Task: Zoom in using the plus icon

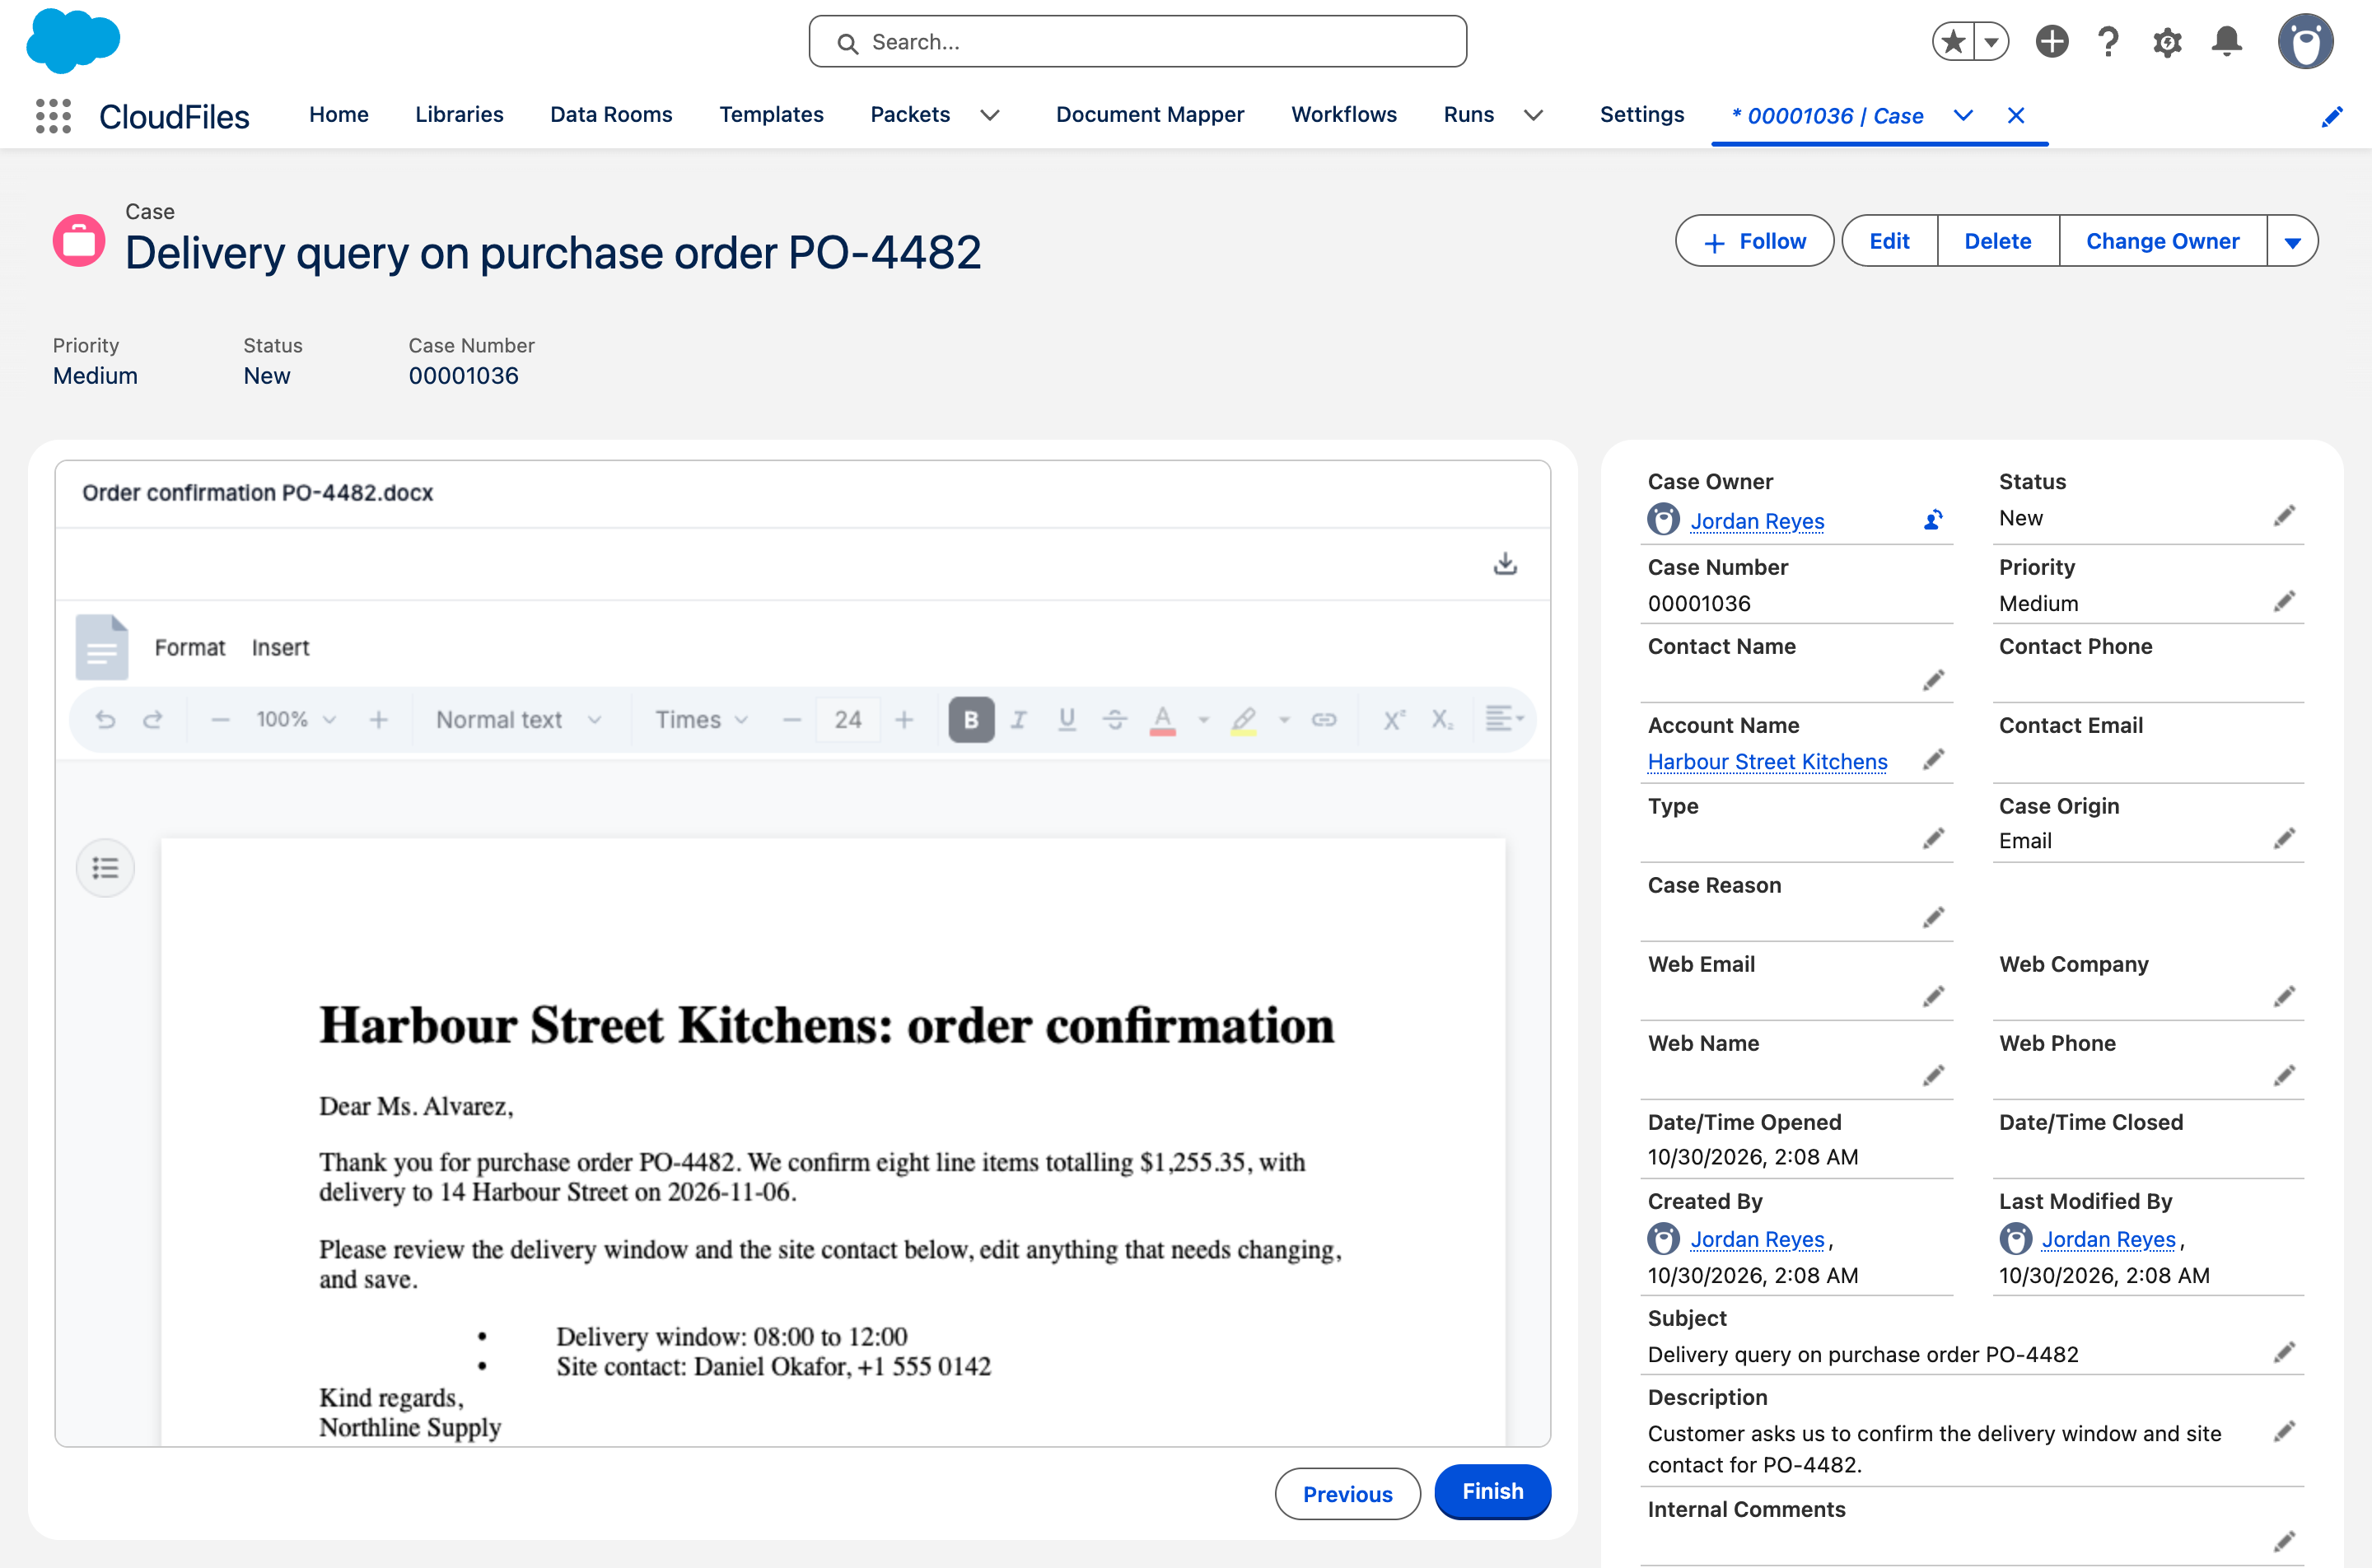Action: click(x=378, y=720)
